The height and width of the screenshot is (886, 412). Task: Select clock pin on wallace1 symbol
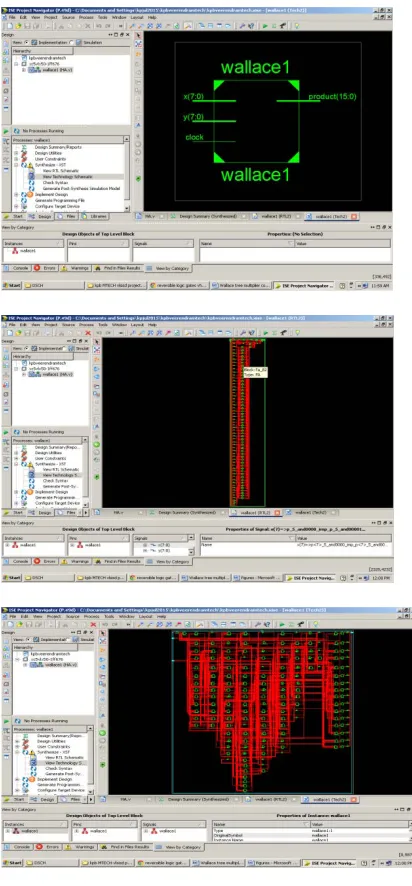click(x=194, y=137)
